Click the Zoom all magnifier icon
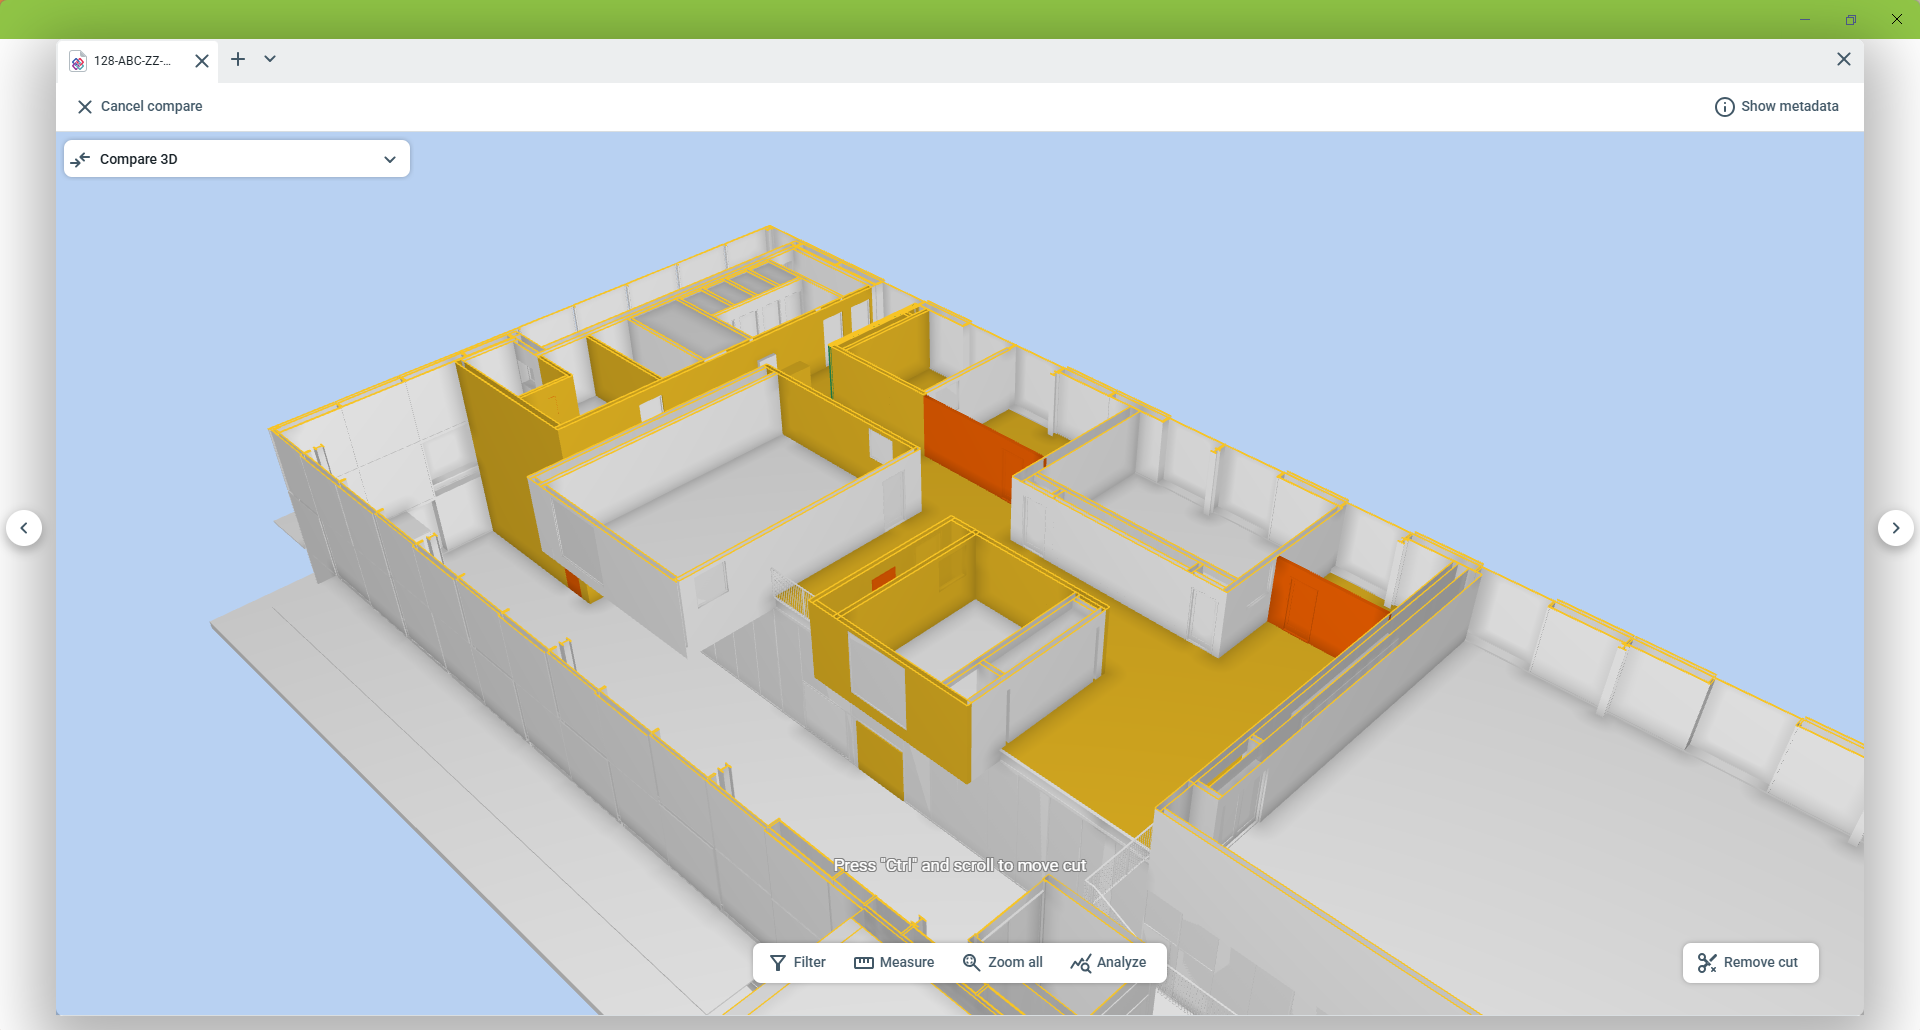 970,963
